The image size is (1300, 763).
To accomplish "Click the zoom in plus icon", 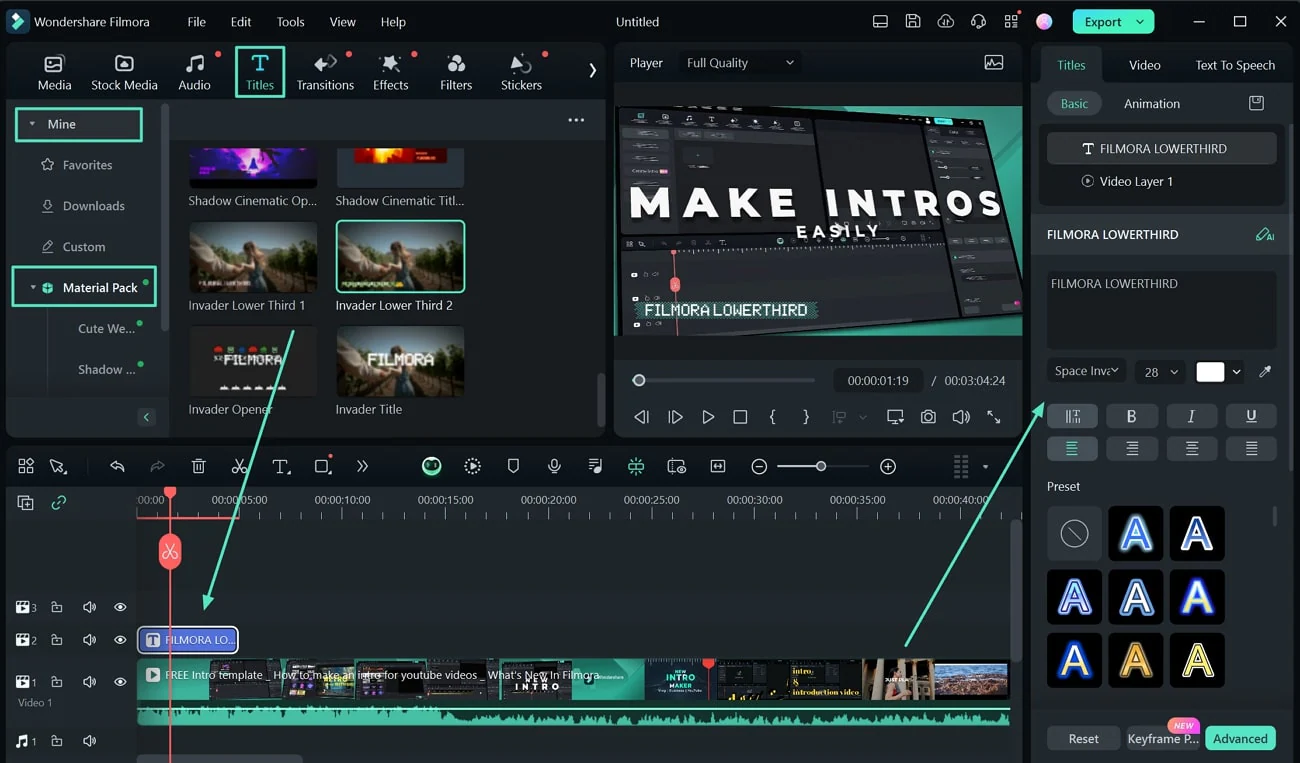I will click(887, 467).
